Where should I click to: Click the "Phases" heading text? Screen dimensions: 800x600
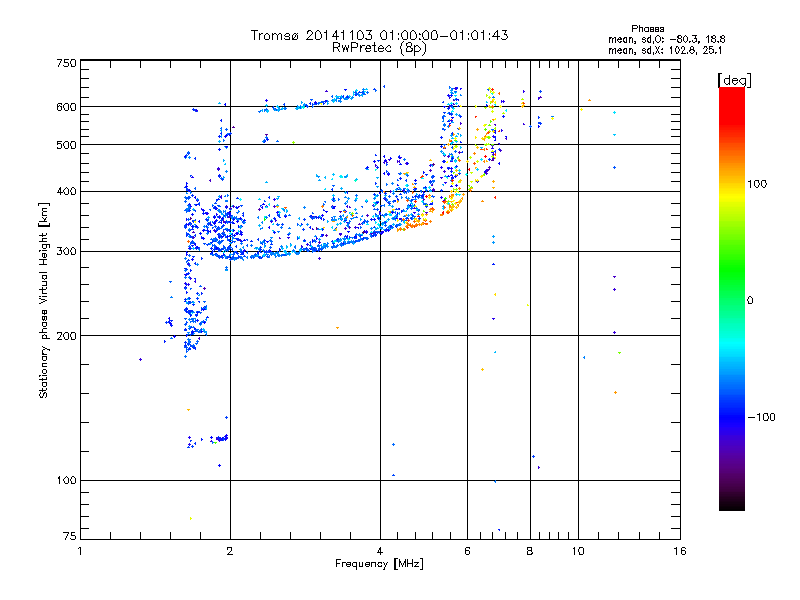pyautogui.click(x=647, y=29)
